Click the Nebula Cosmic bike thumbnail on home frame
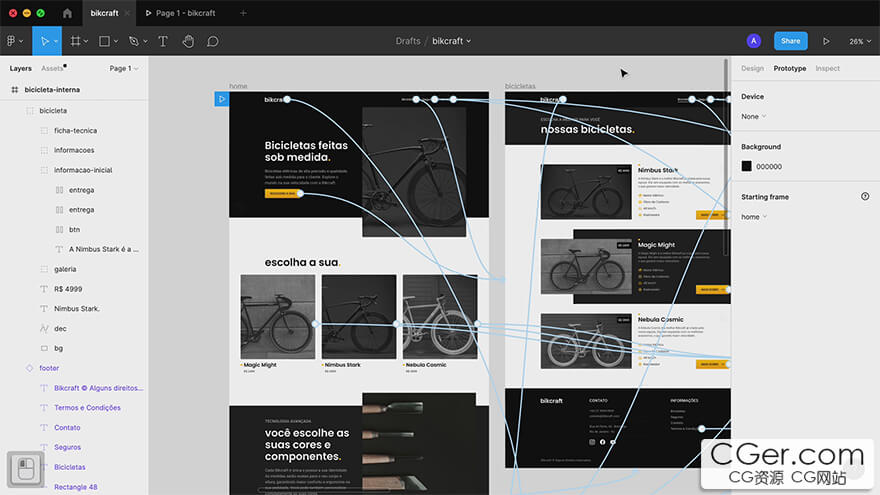 point(440,317)
